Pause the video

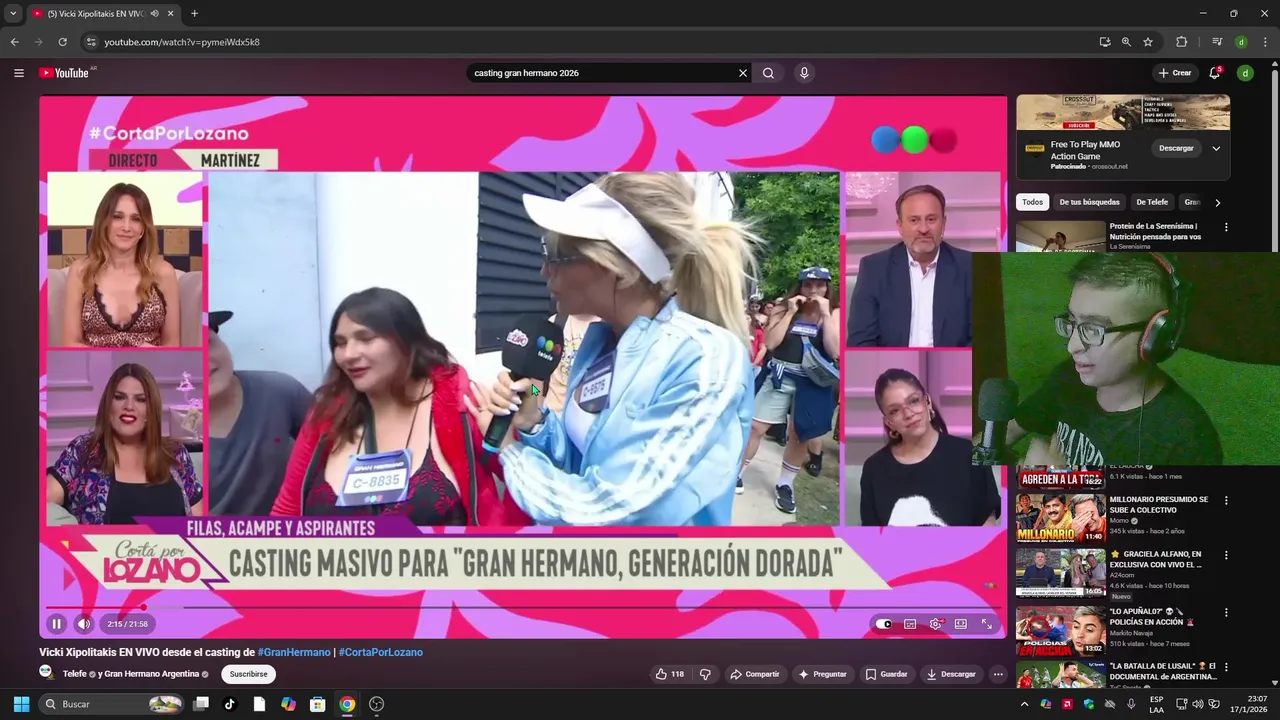pos(56,624)
